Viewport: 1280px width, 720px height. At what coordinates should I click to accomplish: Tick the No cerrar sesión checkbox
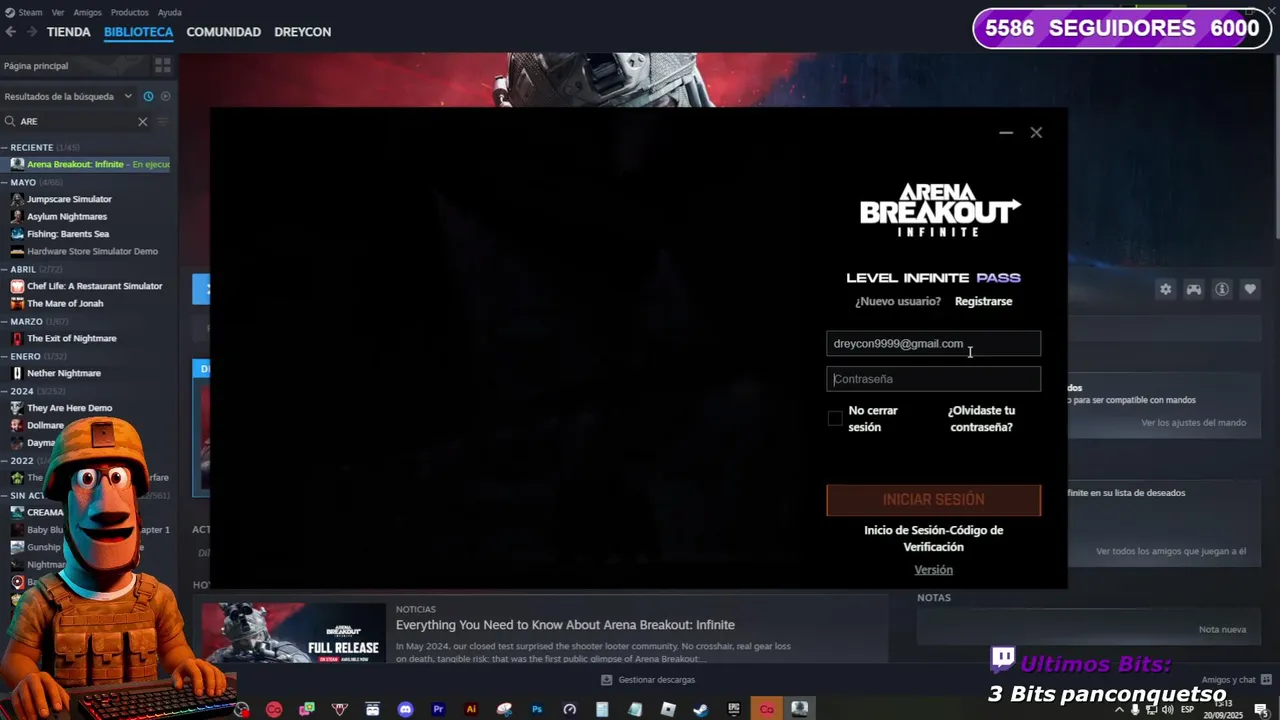[x=835, y=419]
